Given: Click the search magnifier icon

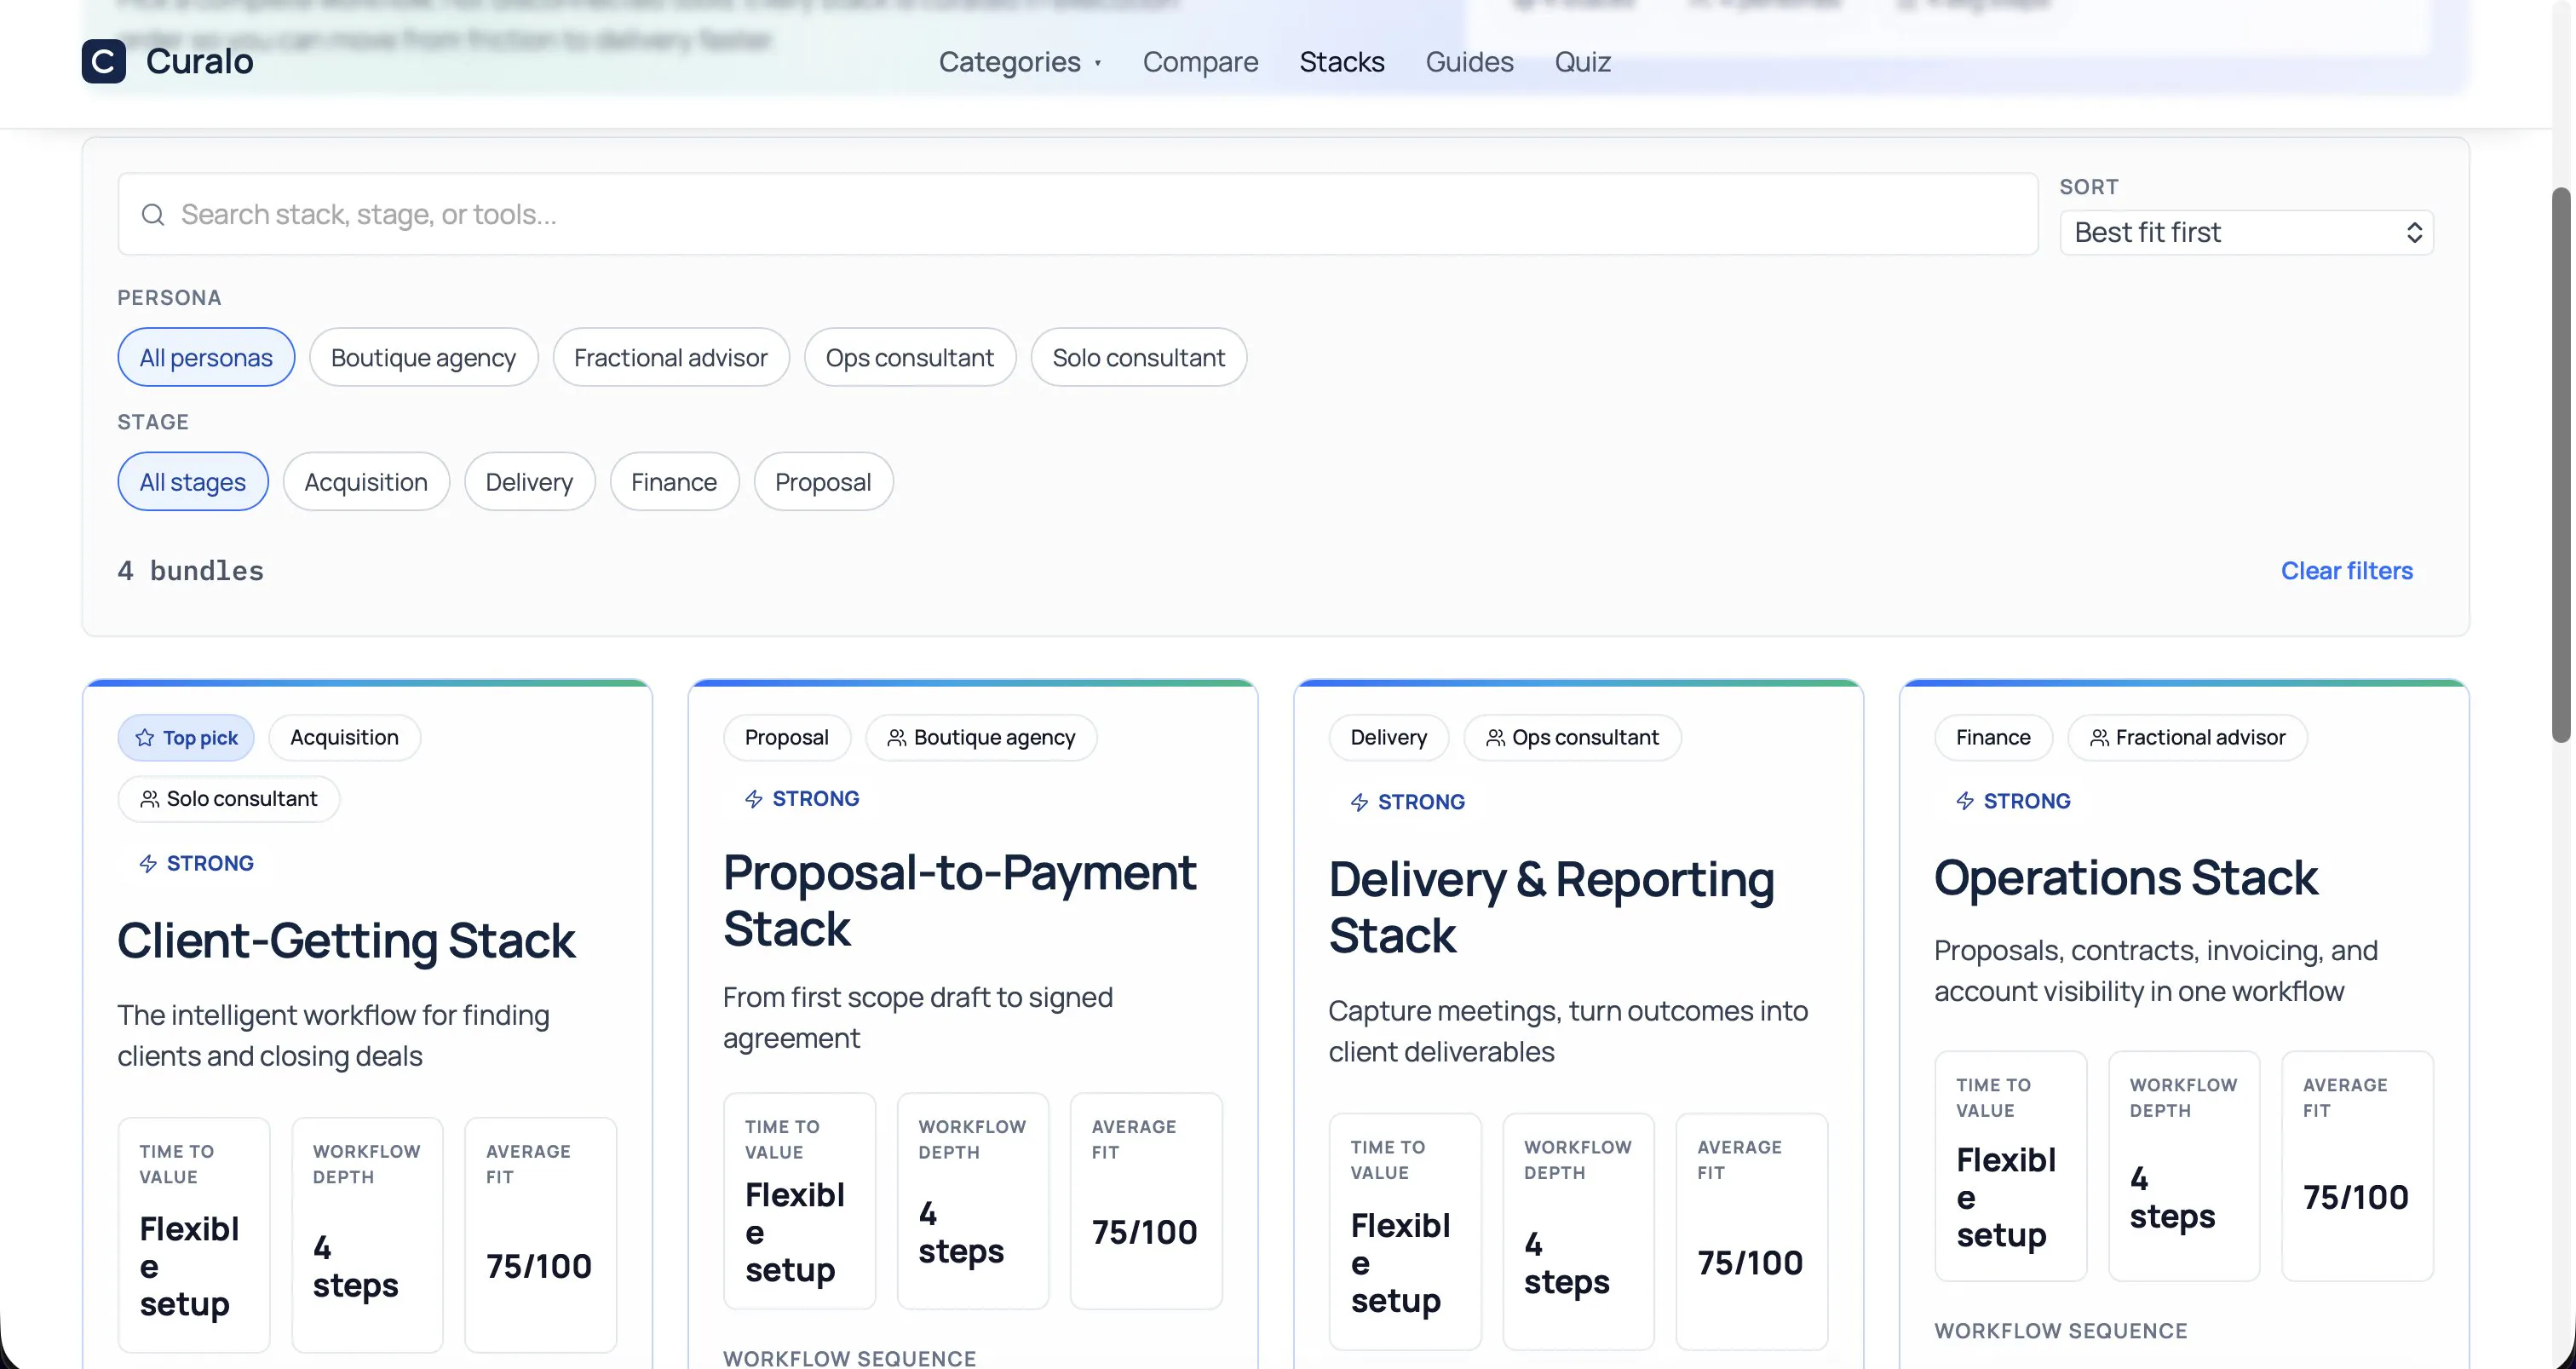Looking at the screenshot, I should (153, 215).
